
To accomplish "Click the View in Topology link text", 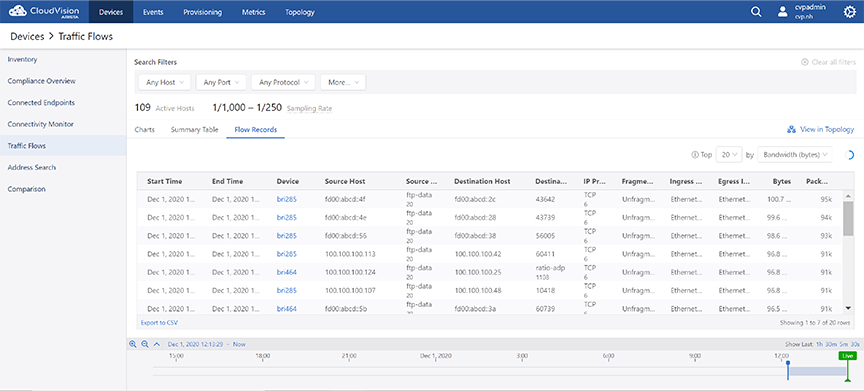I will [x=827, y=129].
